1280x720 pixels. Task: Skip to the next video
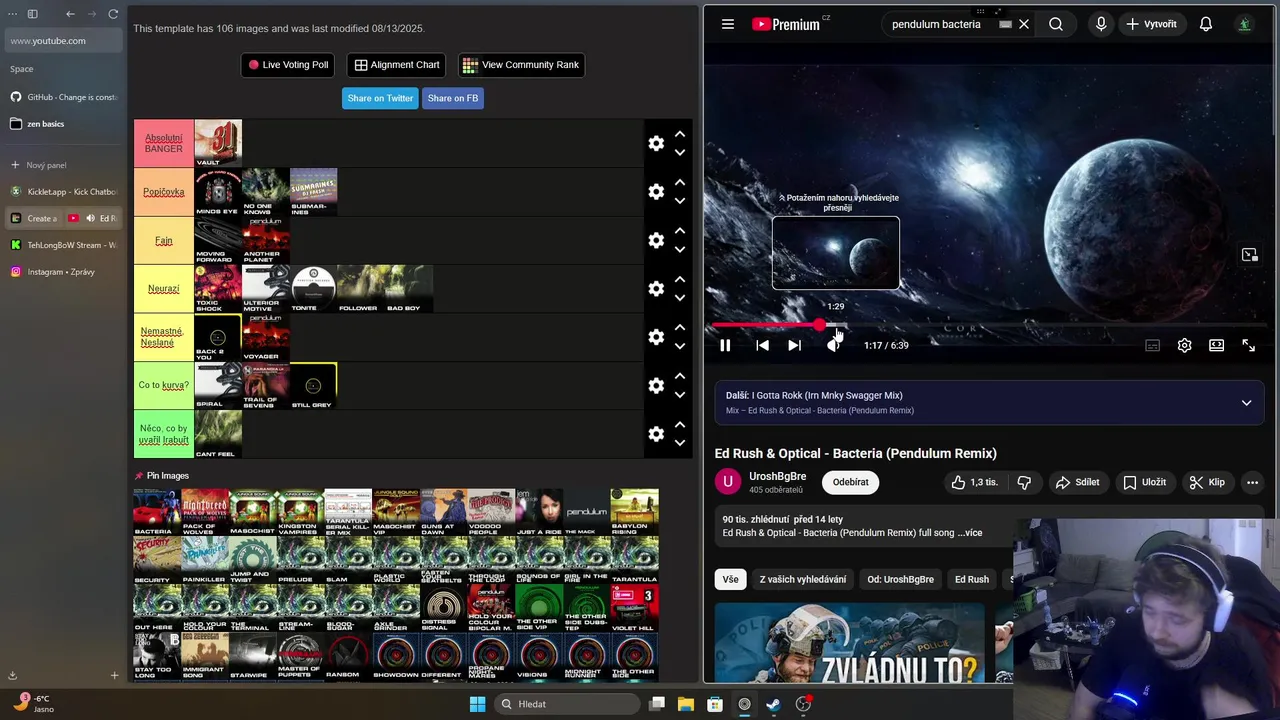coord(794,345)
